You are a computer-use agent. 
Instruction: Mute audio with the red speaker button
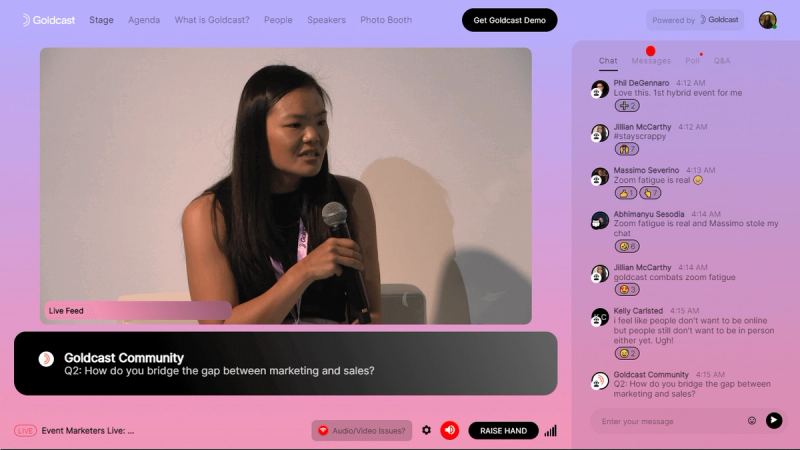pyautogui.click(x=450, y=430)
